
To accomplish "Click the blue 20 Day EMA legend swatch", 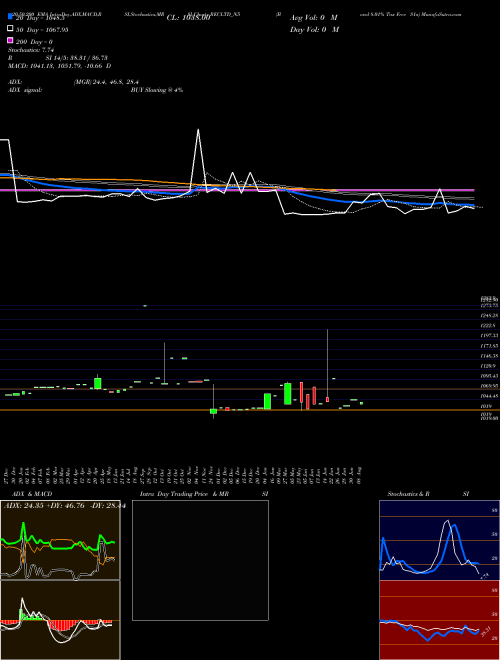I will click(x=10, y=16).
